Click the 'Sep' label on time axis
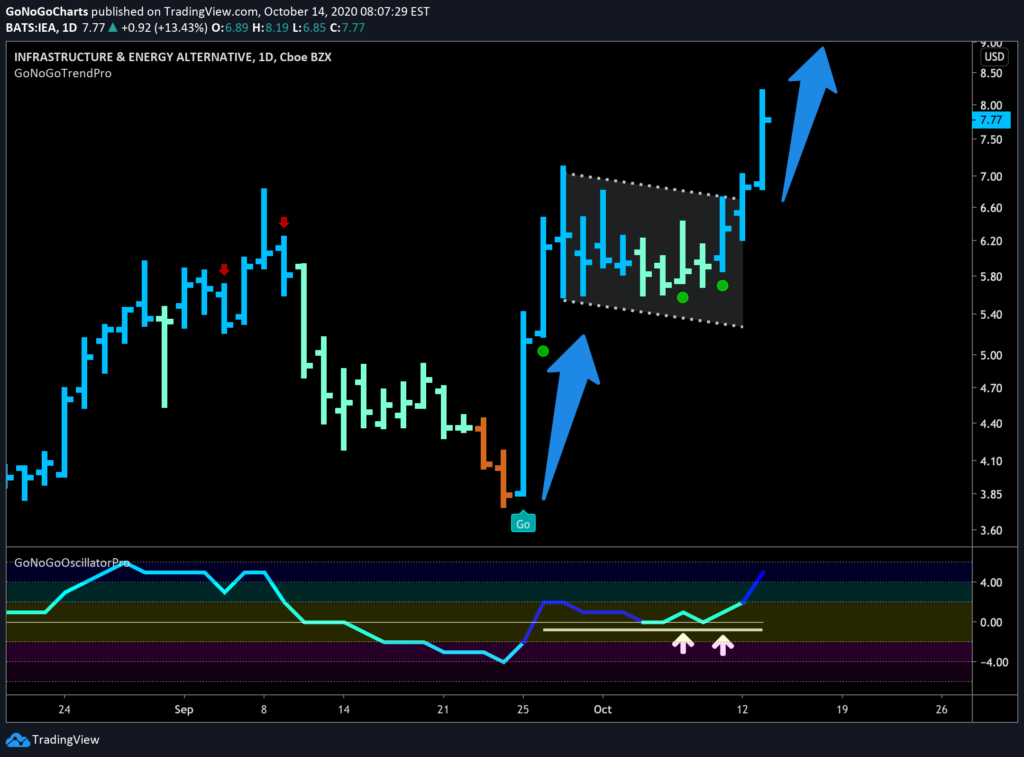This screenshot has height=757, width=1024. click(184, 709)
